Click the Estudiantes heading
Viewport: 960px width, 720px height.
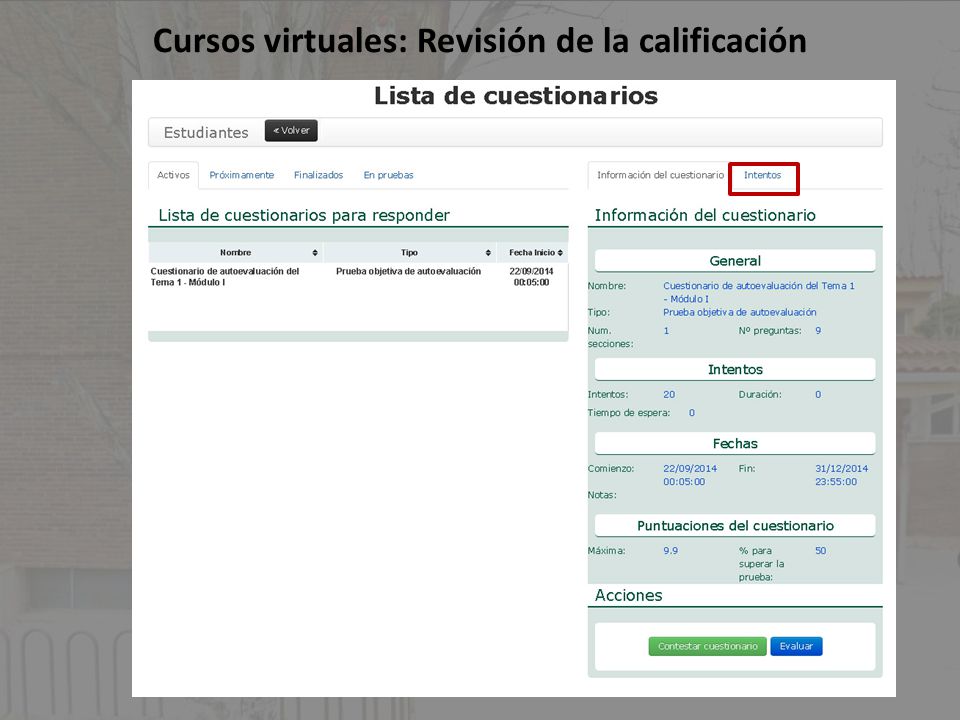point(206,133)
